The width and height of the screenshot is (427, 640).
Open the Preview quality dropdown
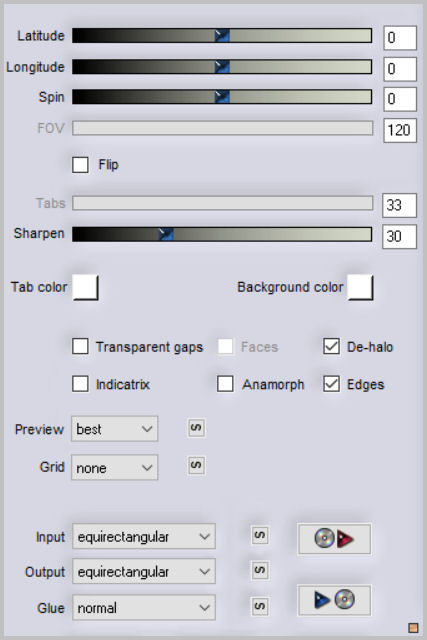(114, 429)
